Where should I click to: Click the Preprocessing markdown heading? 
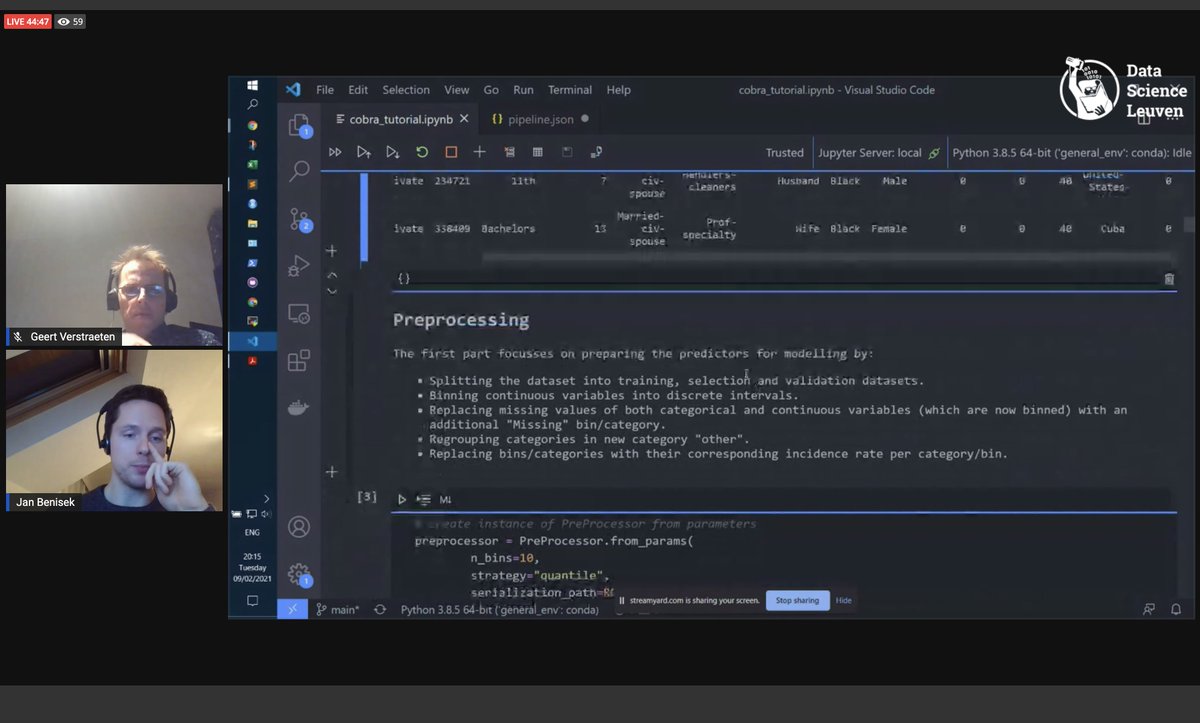click(461, 320)
